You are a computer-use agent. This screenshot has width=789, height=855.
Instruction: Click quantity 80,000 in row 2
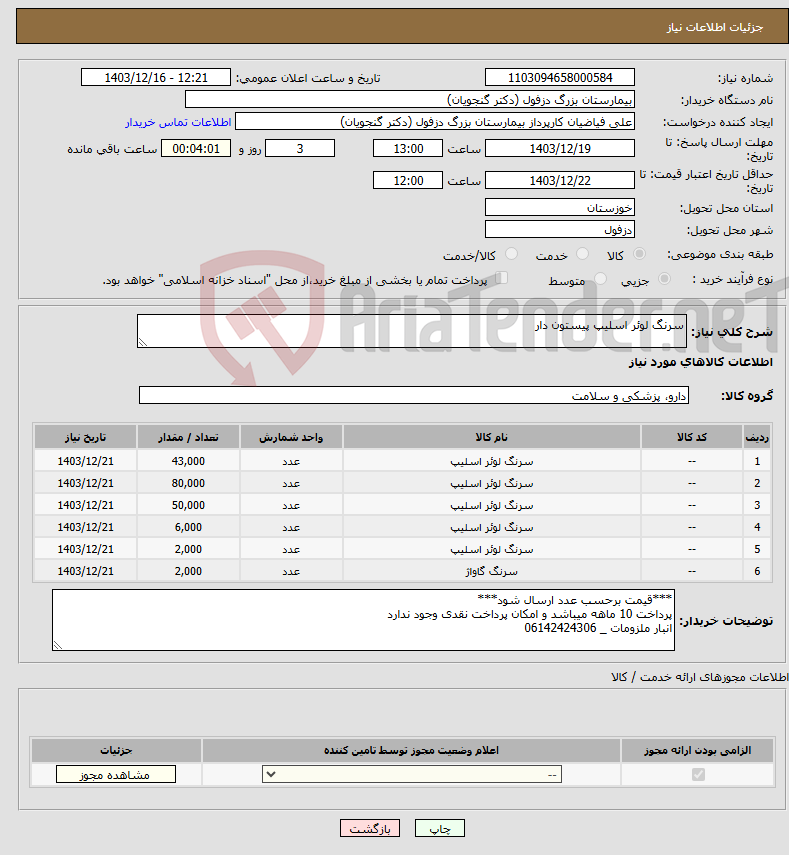(188, 483)
